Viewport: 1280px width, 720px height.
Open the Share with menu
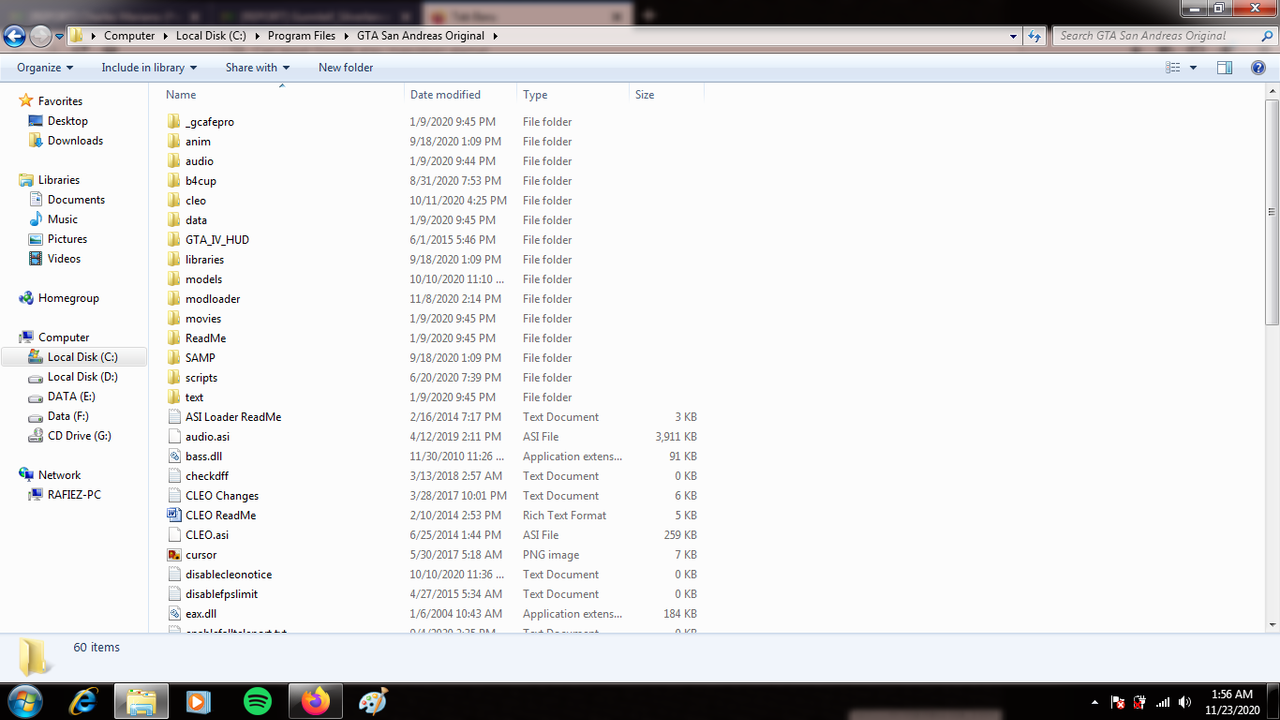coord(257,68)
